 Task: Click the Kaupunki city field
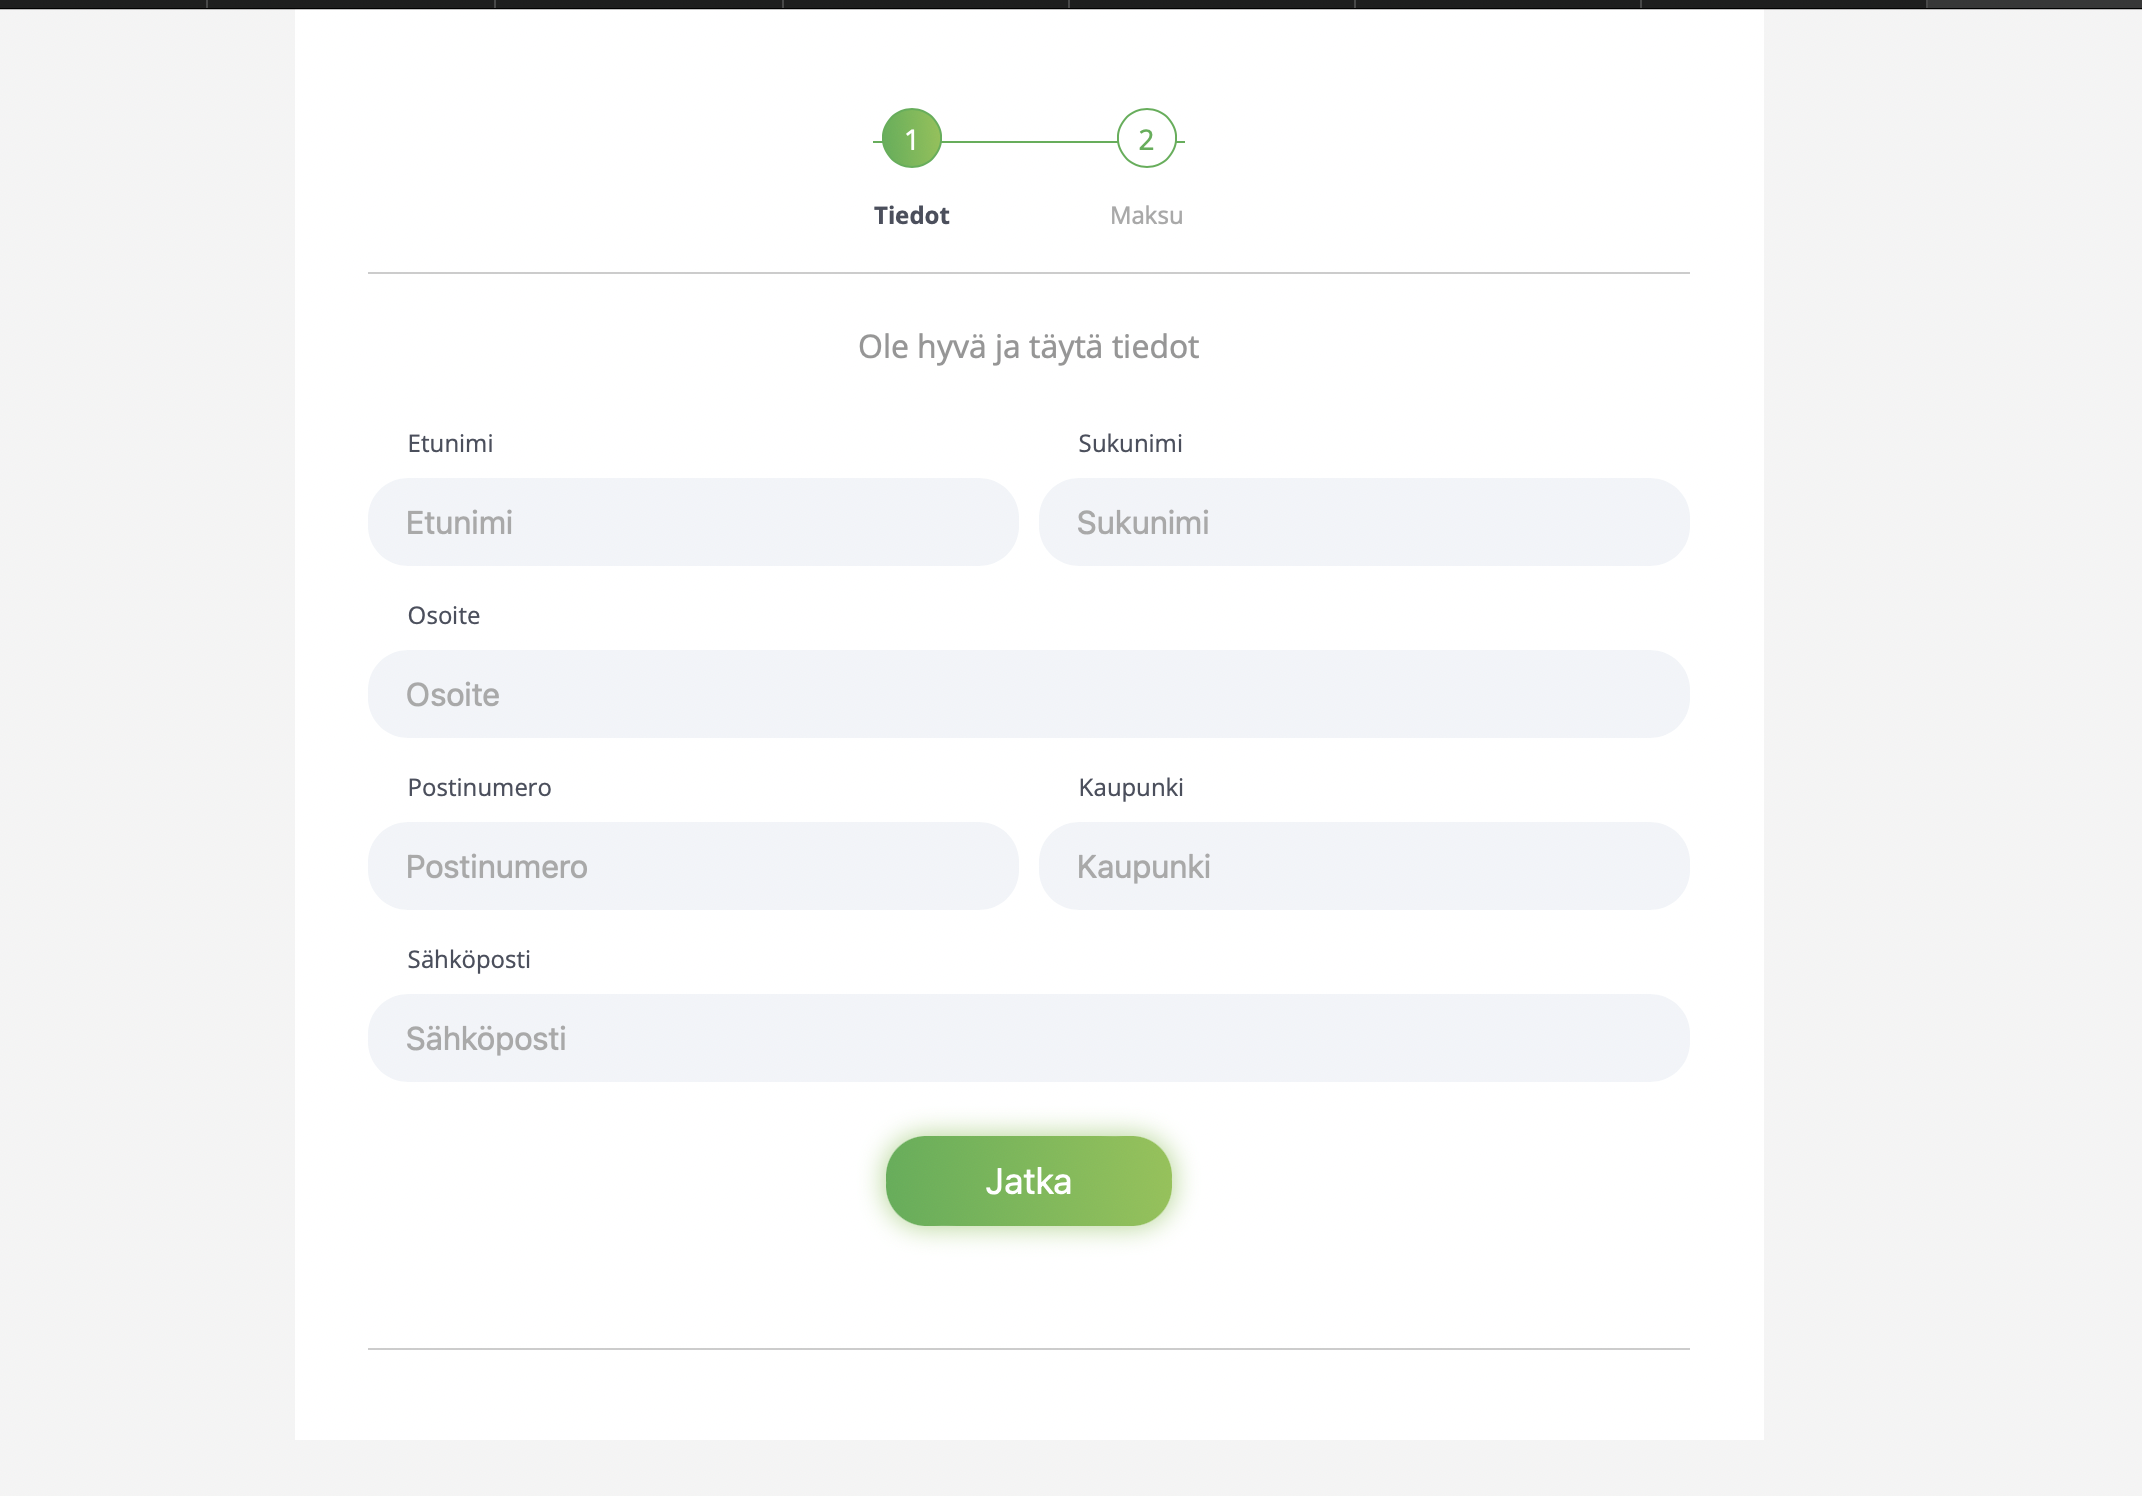(x=1364, y=866)
